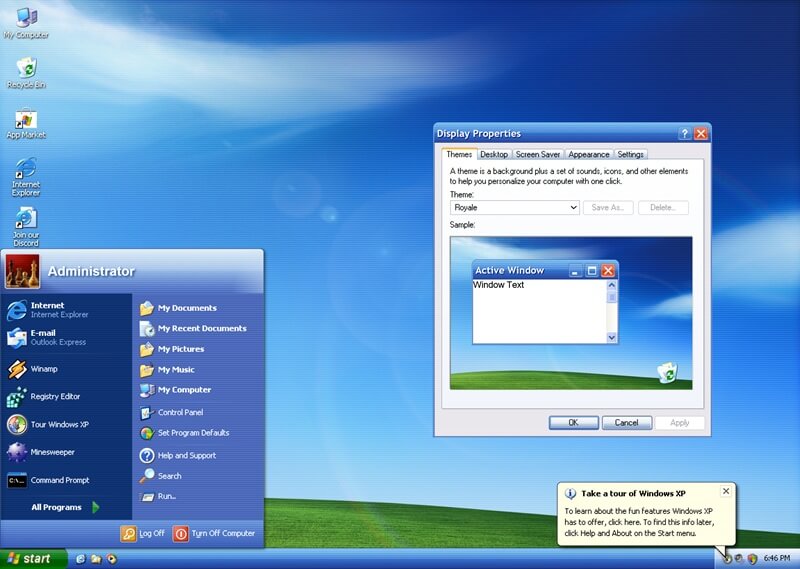Open the Run dialog entry
This screenshot has height=569, width=800.
(198, 496)
